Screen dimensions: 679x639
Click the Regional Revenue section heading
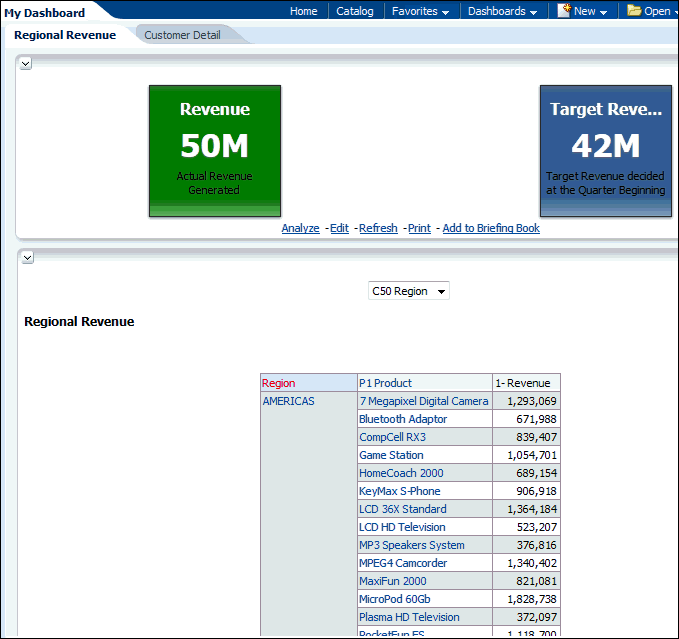click(x=79, y=322)
